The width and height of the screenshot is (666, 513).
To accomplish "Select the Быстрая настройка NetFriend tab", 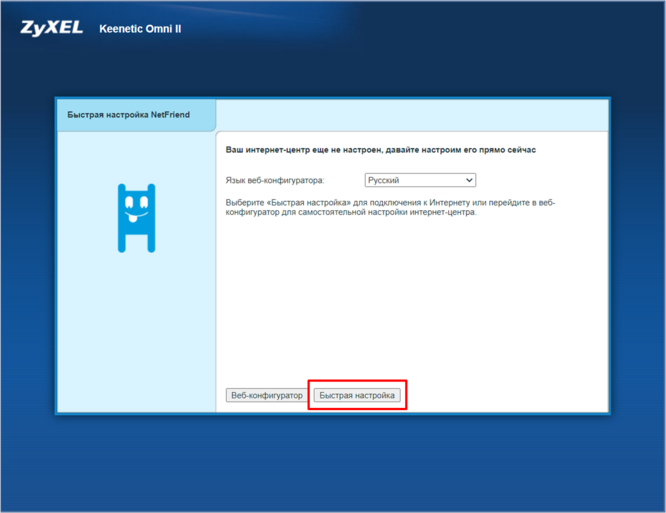I will coord(136,115).
